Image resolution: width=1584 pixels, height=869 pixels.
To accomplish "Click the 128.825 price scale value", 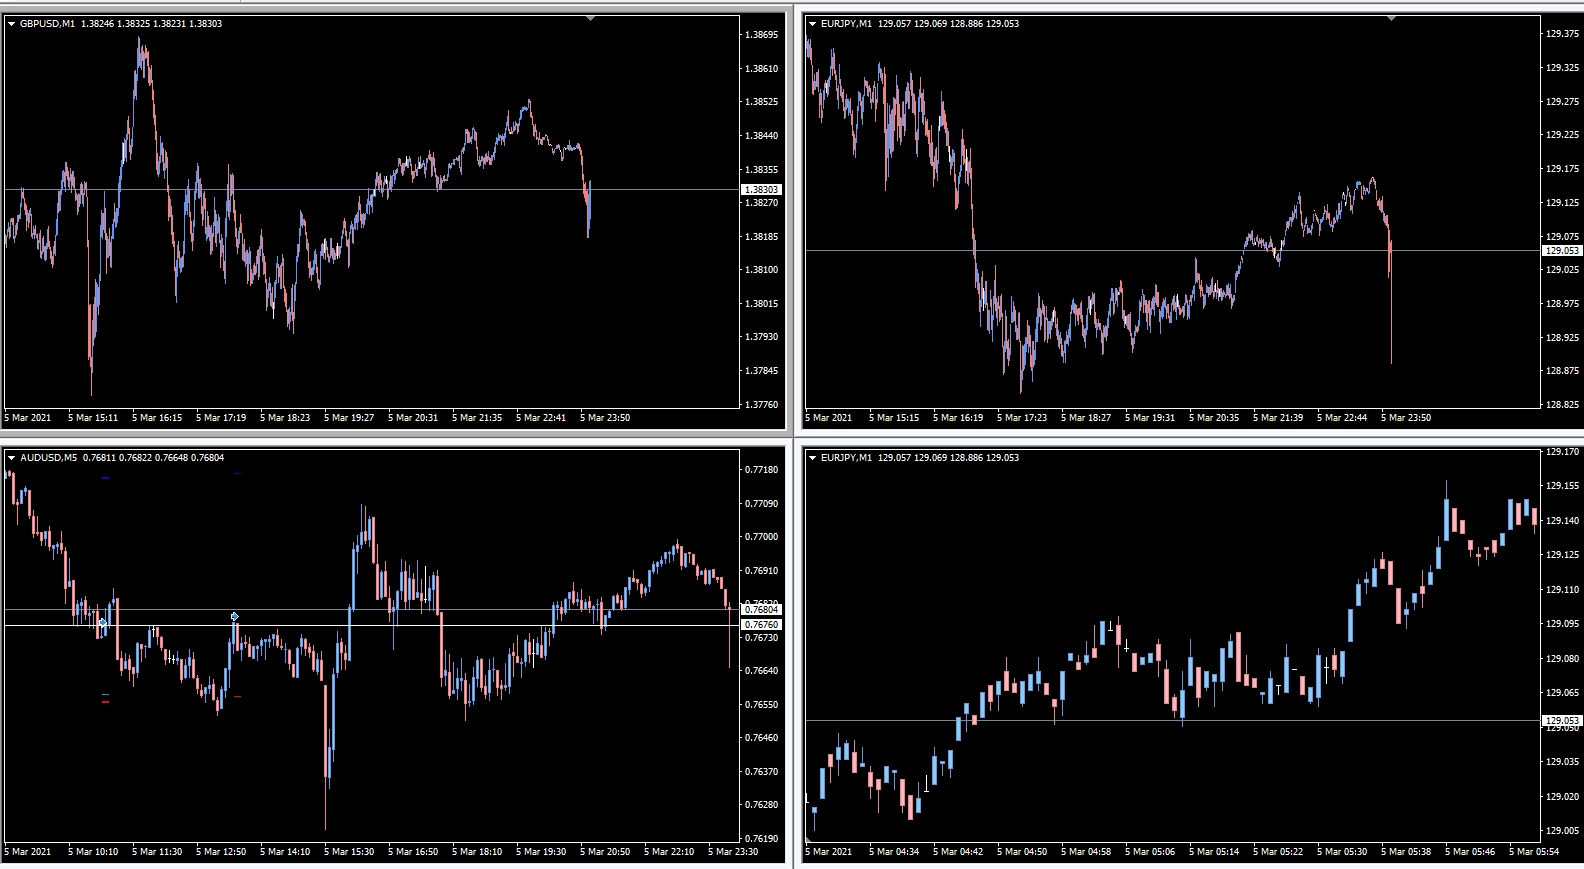I will pyautogui.click(x=1562, y=405).
